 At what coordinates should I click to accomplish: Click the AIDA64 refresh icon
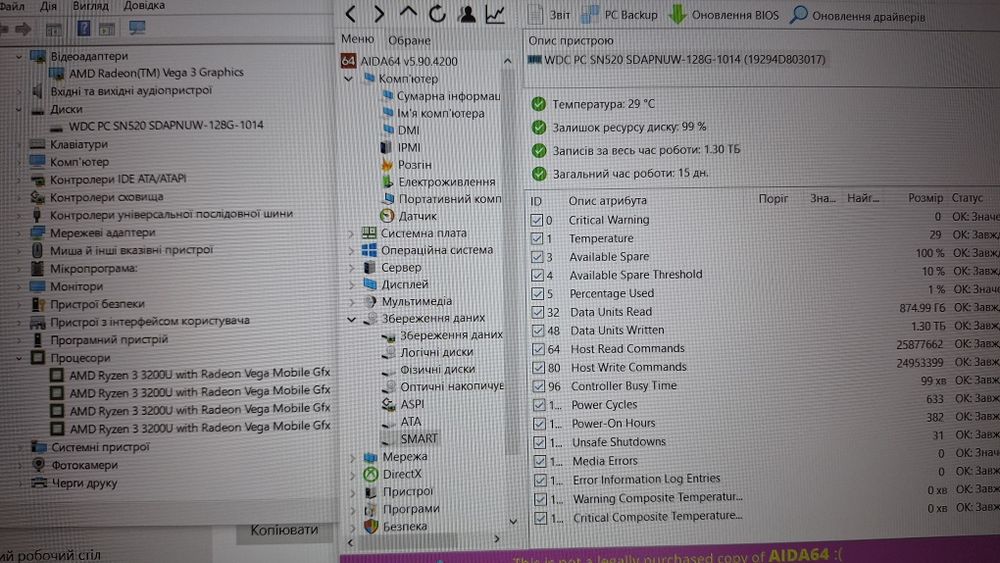(437, 13)
